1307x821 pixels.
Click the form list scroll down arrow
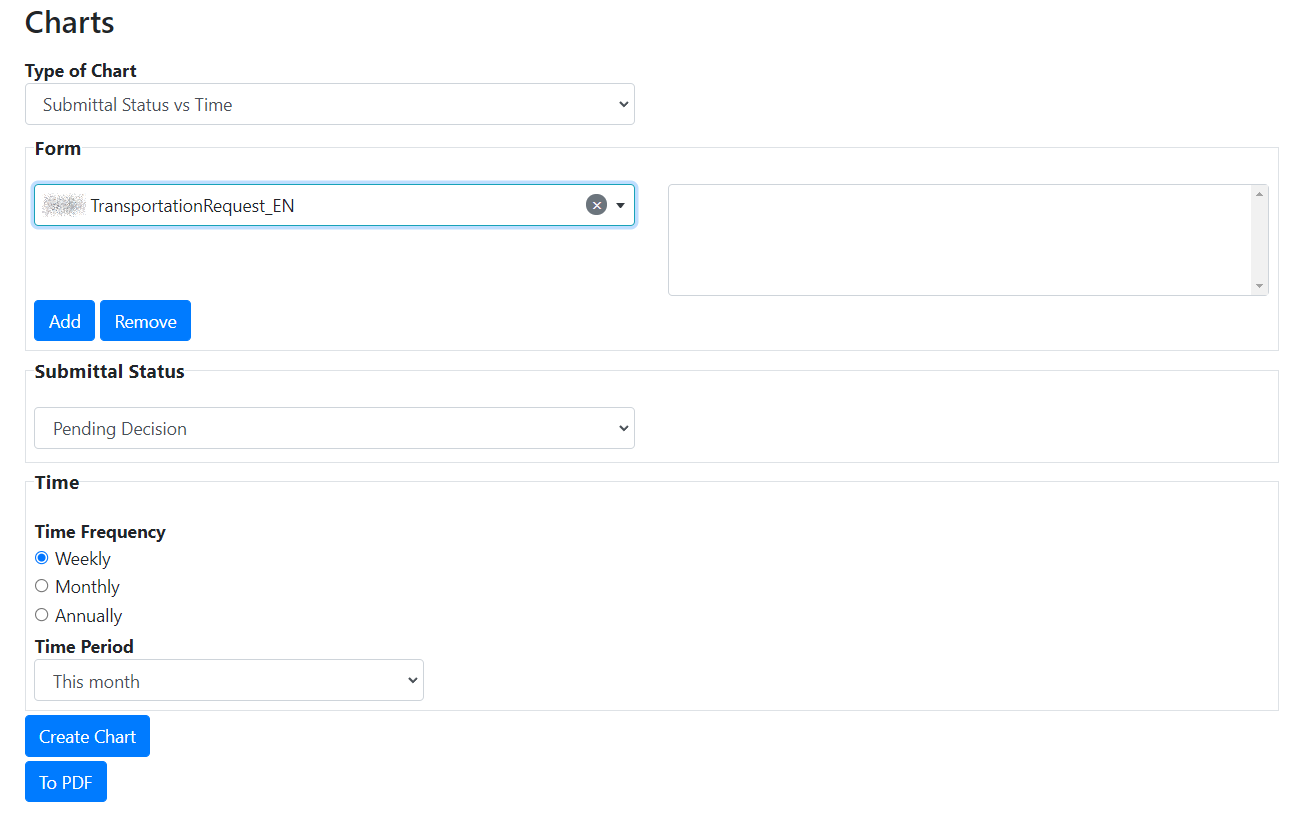(1260, 286)
